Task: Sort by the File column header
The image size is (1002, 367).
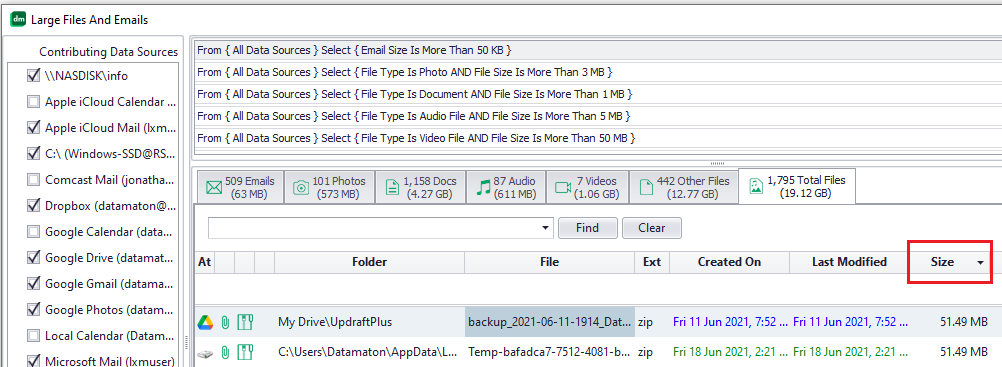Action: [x=549, y=262]
